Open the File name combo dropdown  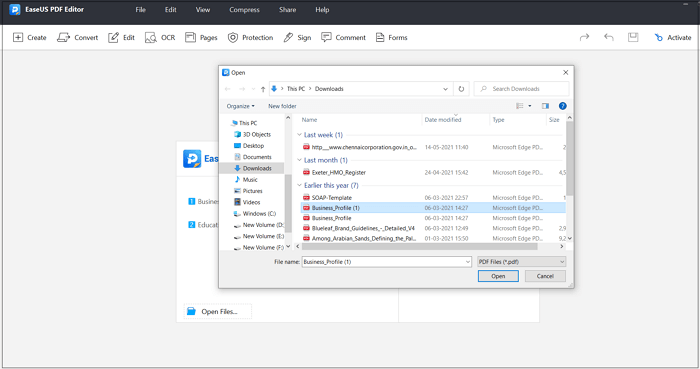pos(467,262)
